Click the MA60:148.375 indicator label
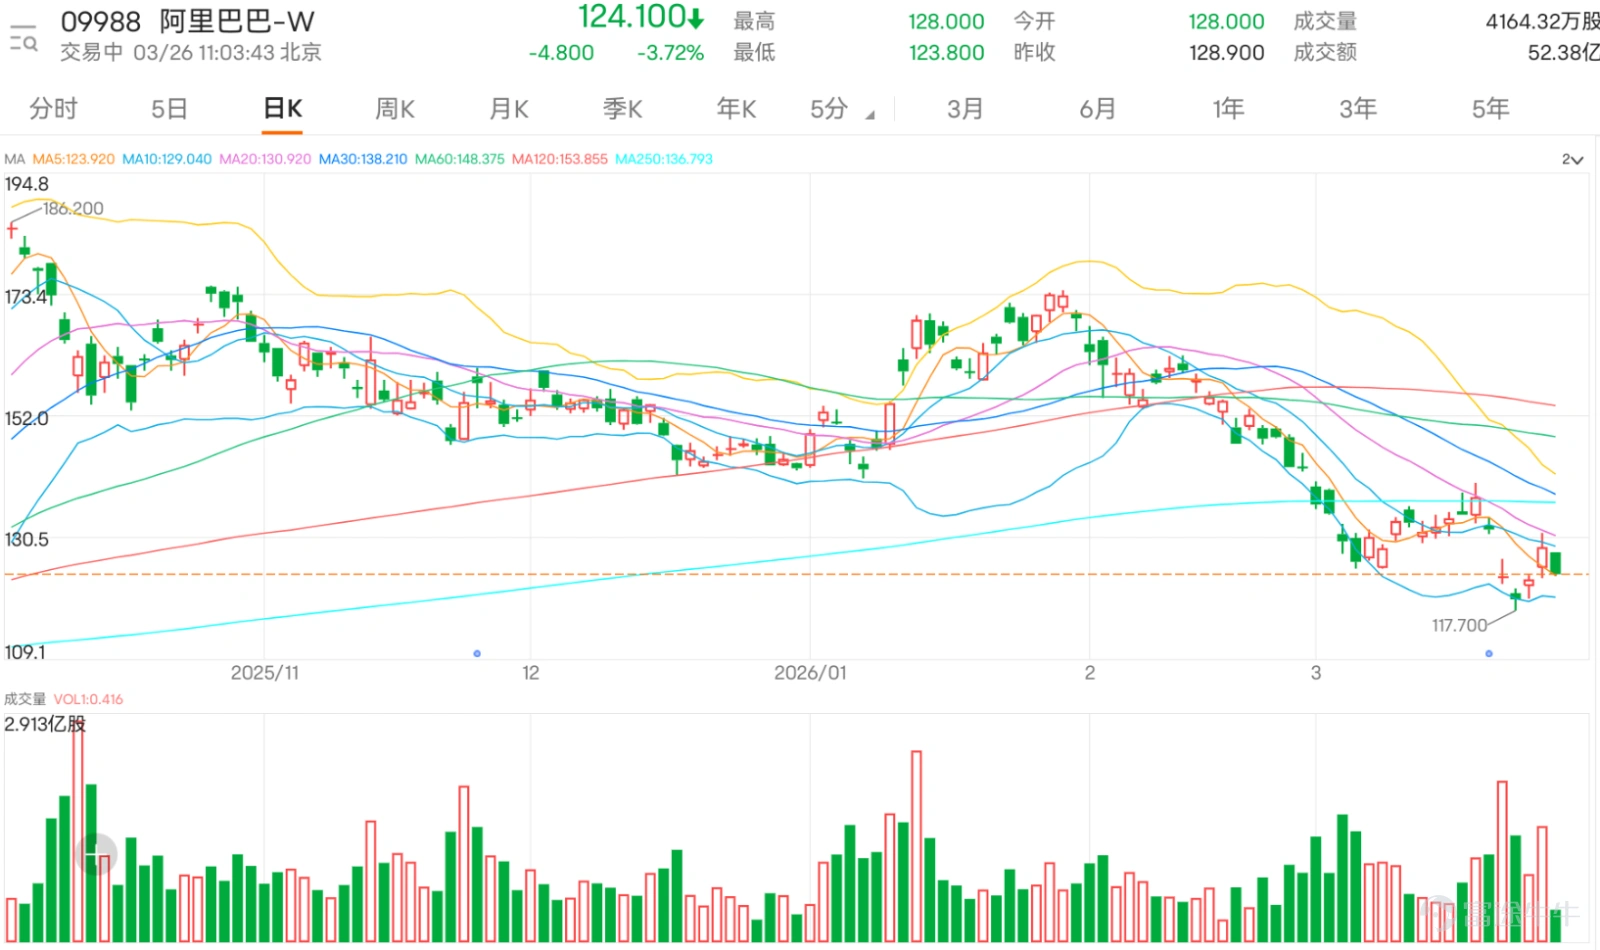Image resolution: width=1600 pixels, height=950 pixels. [x=460, y=159]
